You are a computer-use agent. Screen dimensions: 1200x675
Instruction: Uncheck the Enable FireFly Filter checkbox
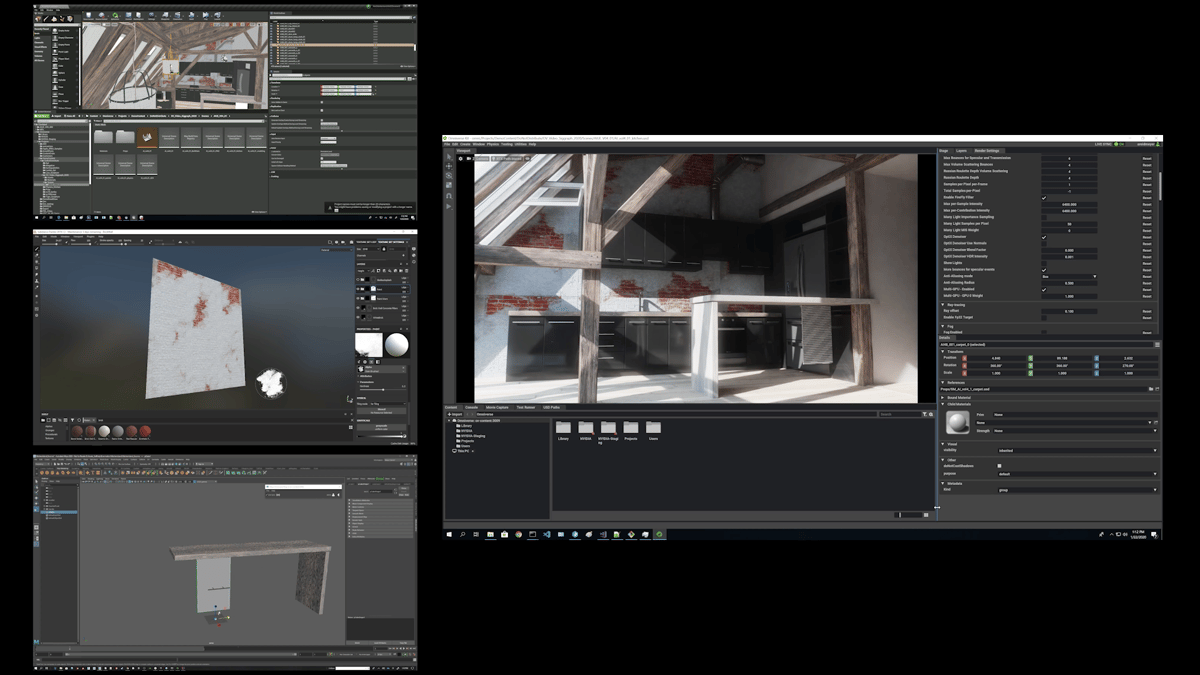(1044, 197)
